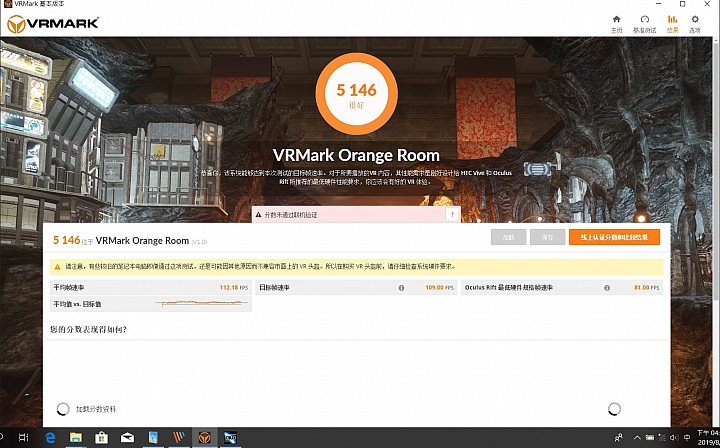
Task: Click the People icon in the system tray
Action: 619,437
